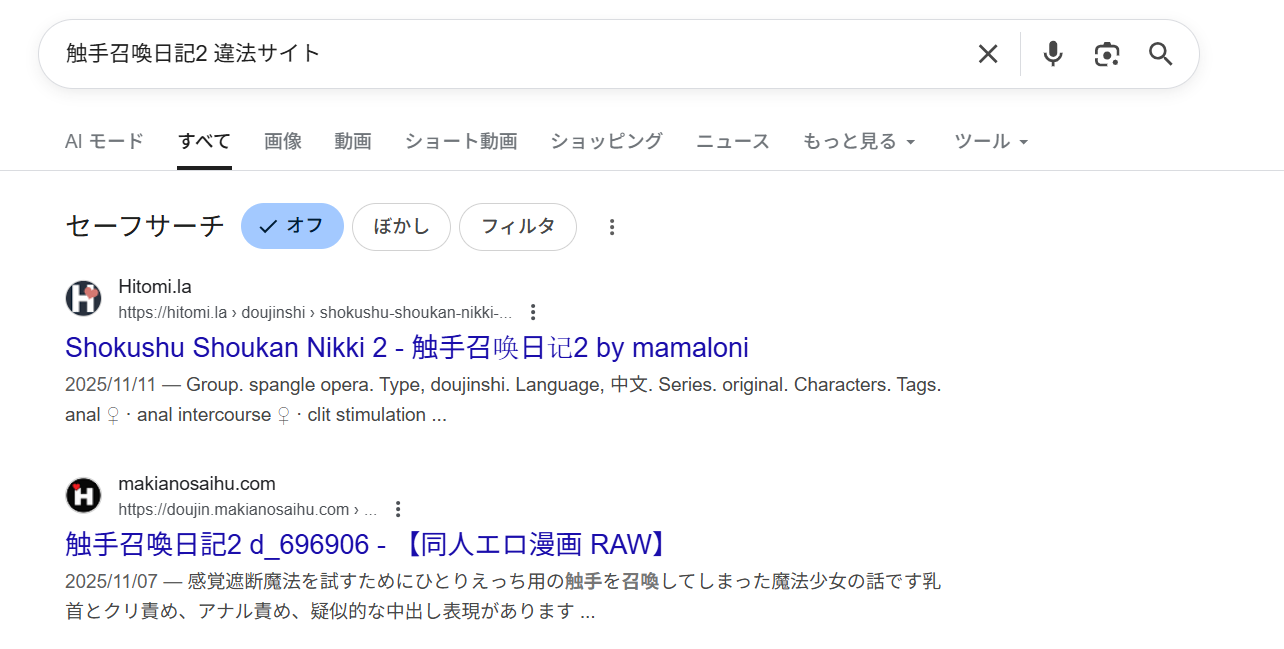1284x649 pixels.
Task: Open the ニュース tab
Action: (x=732, y=141)
